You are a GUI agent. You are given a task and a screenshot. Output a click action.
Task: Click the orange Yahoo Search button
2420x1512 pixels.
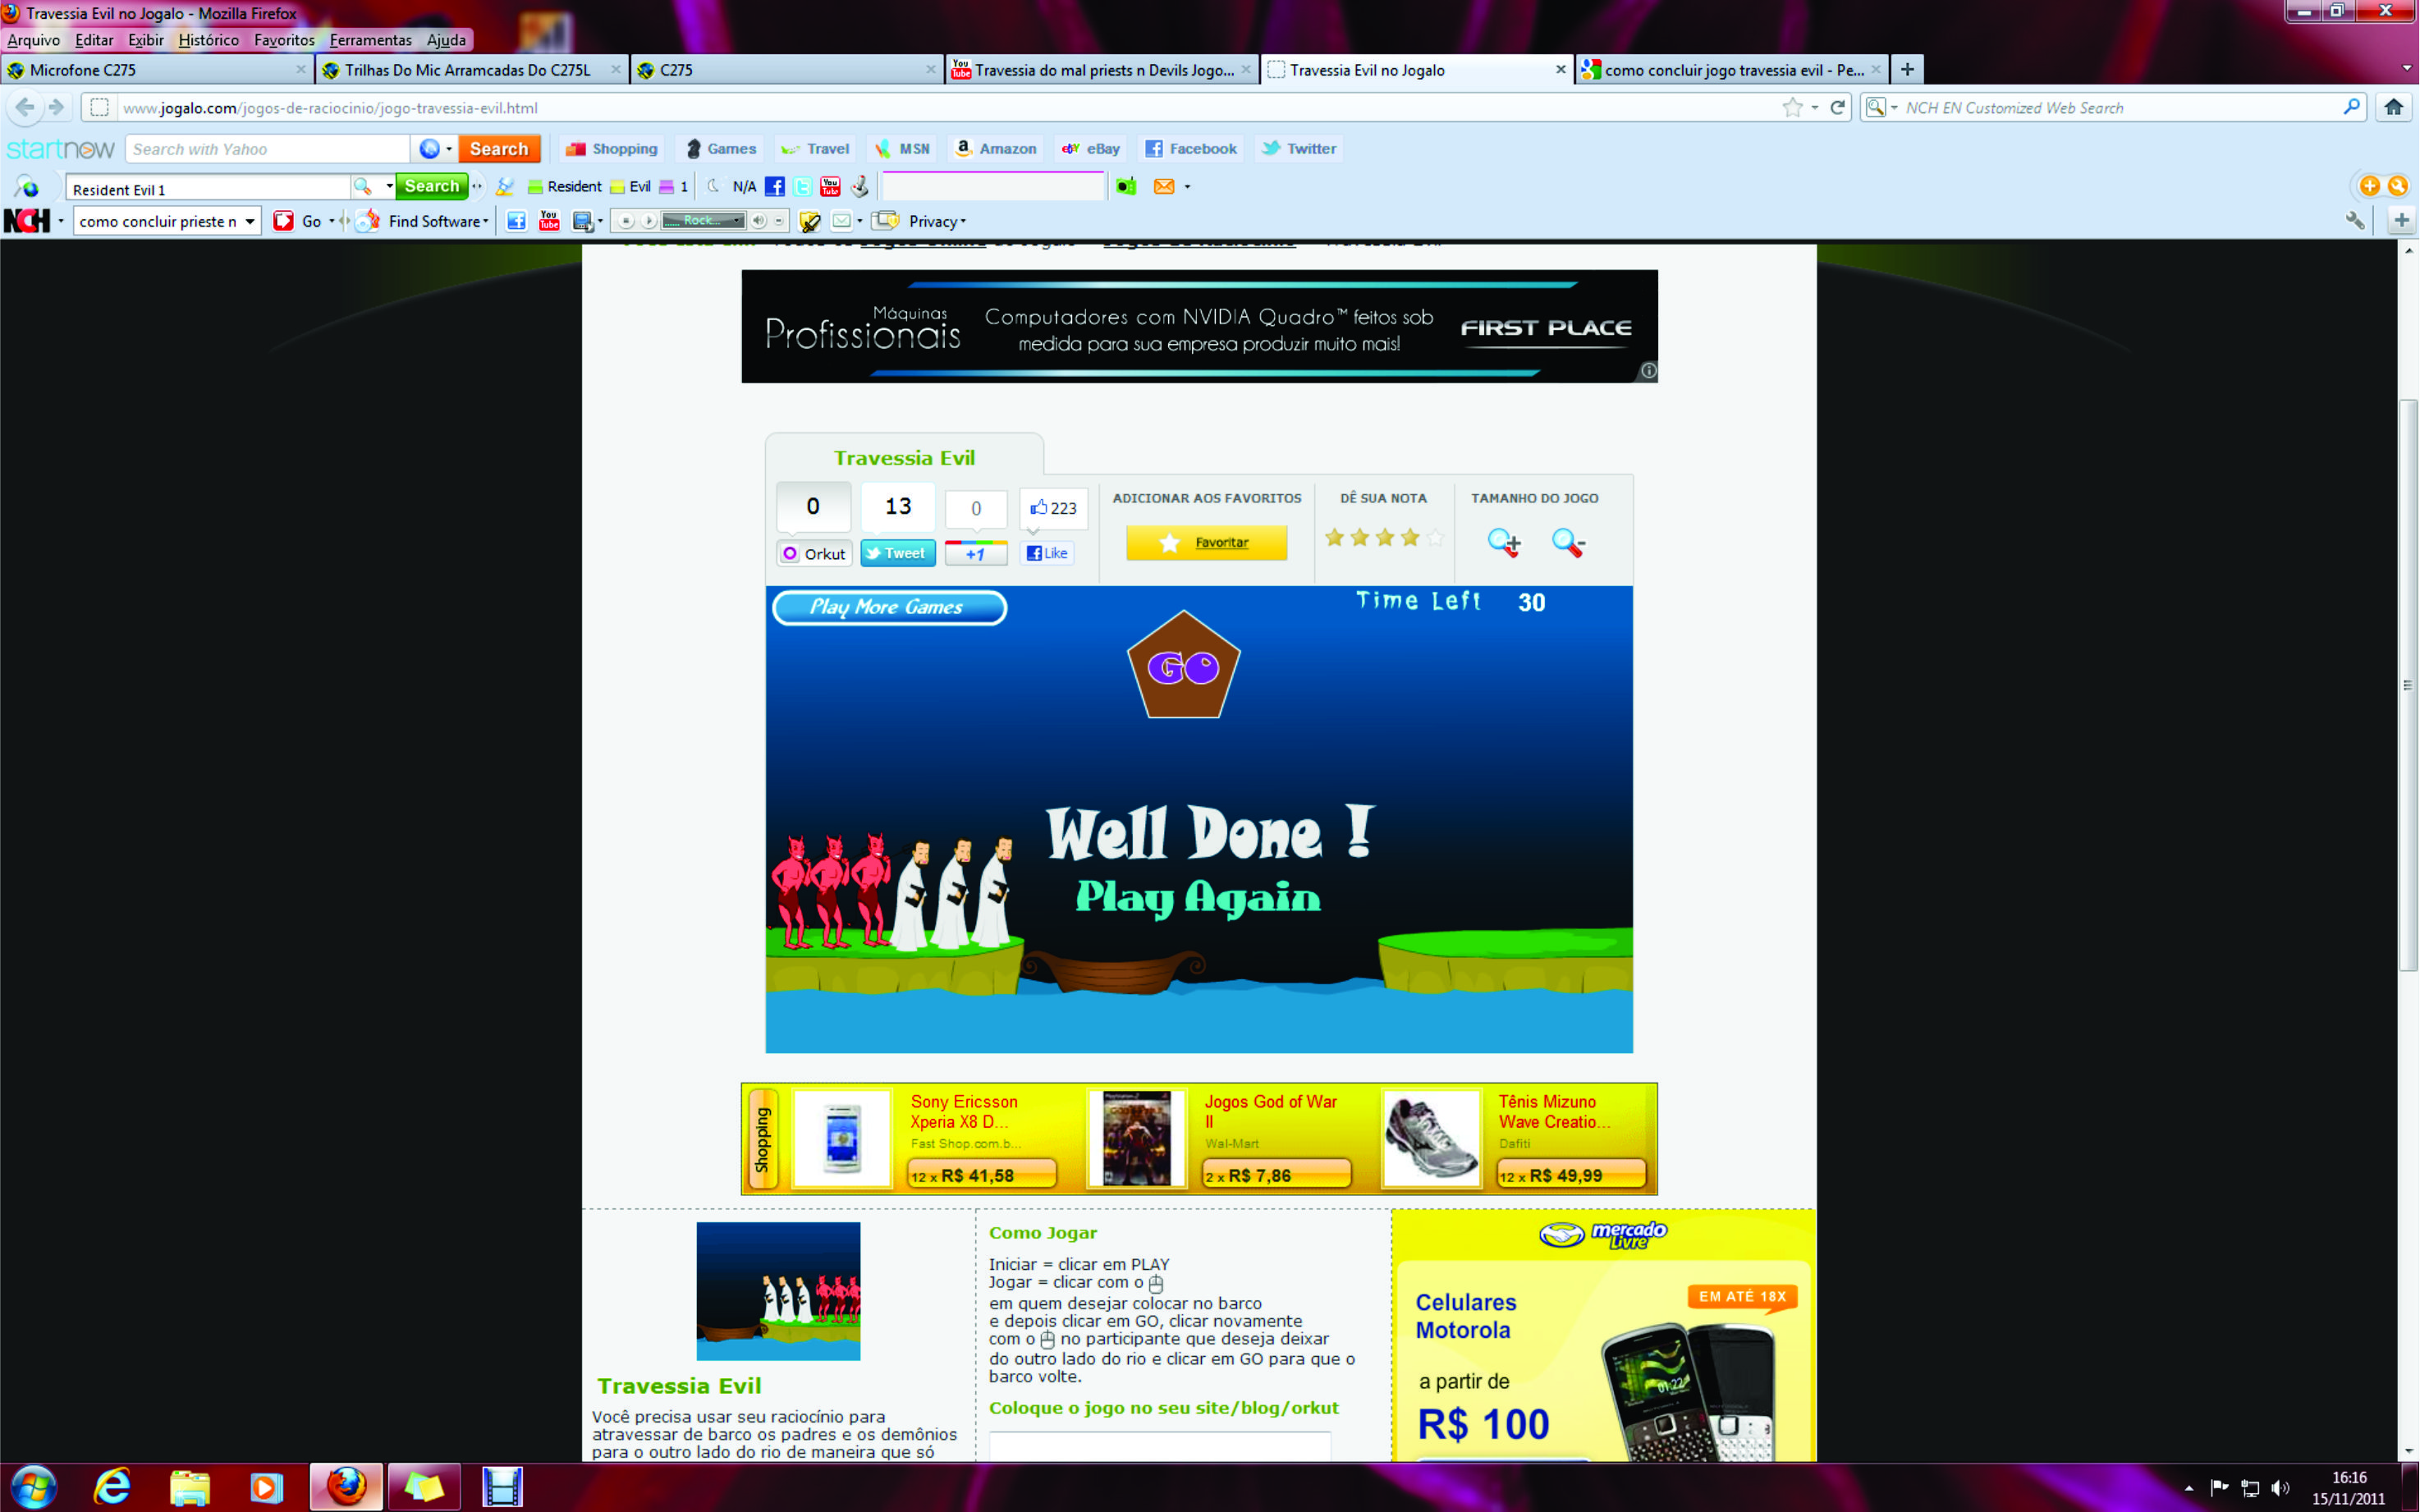499,149
